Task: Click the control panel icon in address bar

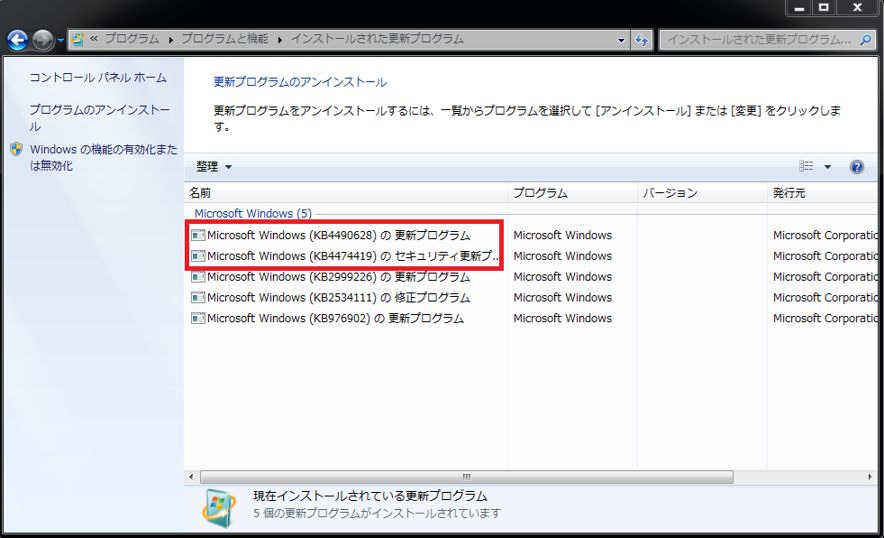Action: coord(78,39)
